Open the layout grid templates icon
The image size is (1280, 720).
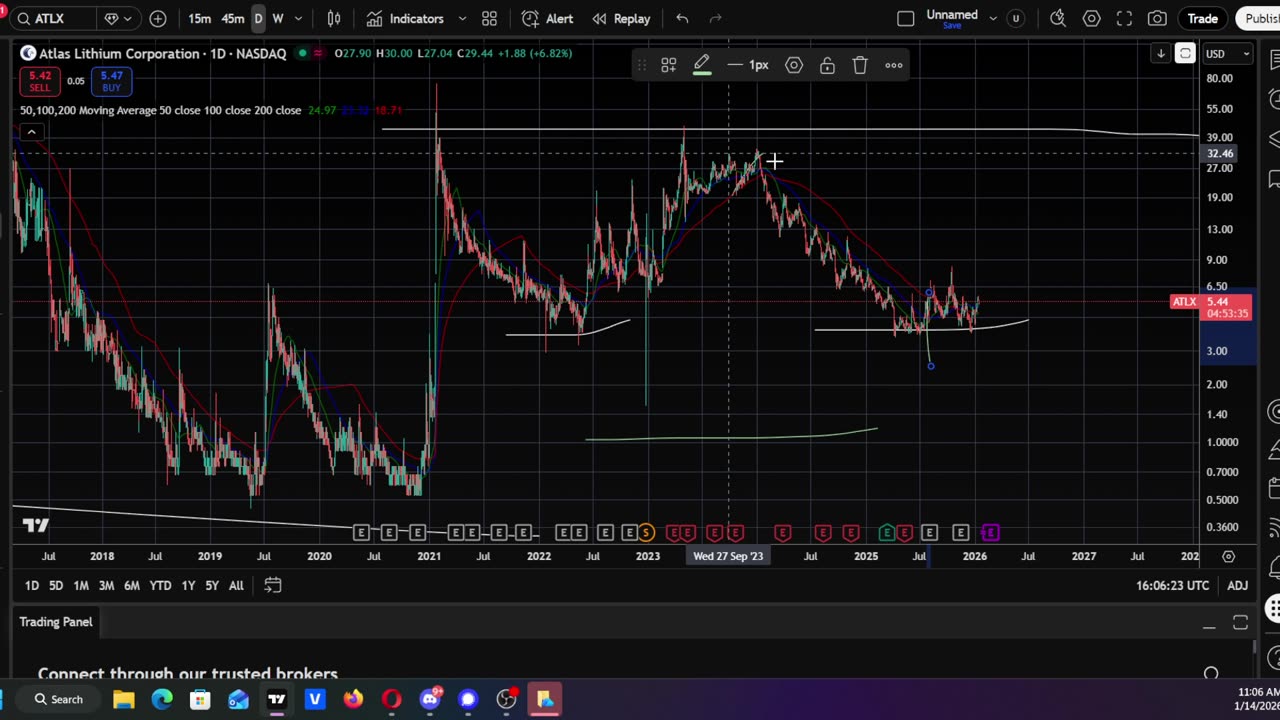point(489,18)
